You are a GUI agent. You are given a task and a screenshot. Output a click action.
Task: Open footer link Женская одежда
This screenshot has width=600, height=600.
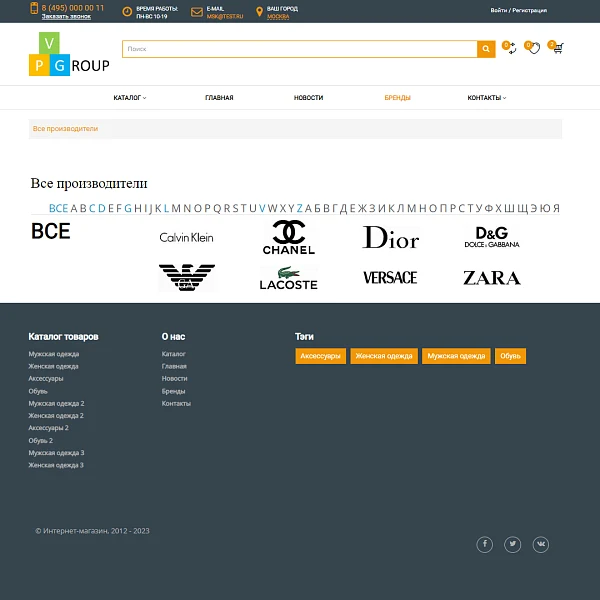(x=54, y=367)
